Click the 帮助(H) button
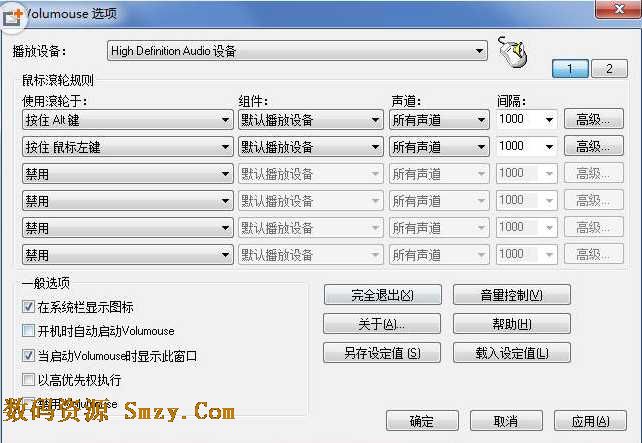 [511, 324]
